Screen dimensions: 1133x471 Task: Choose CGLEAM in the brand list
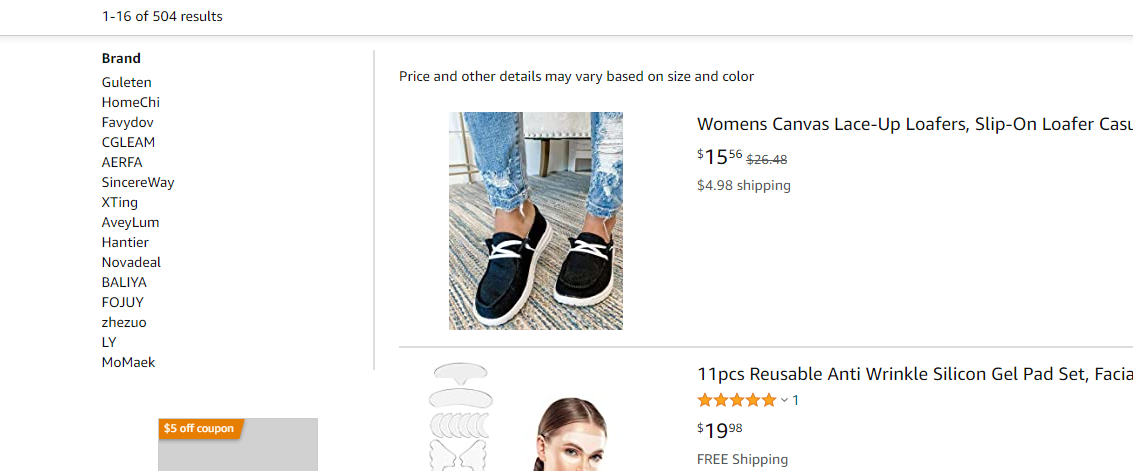point(129,142)
